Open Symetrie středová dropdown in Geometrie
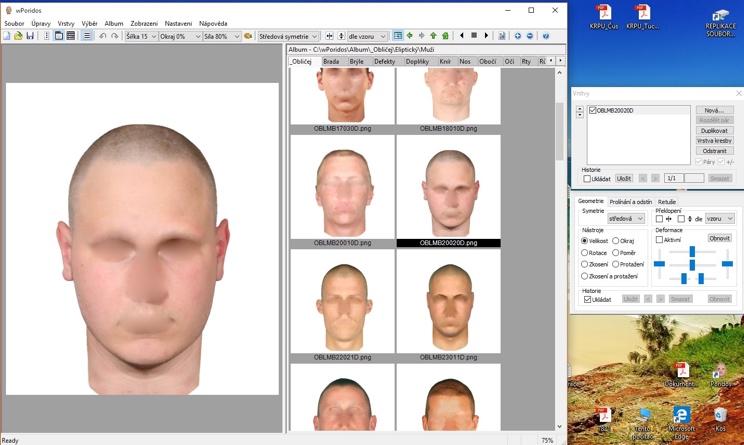 (x=626, y=219)
